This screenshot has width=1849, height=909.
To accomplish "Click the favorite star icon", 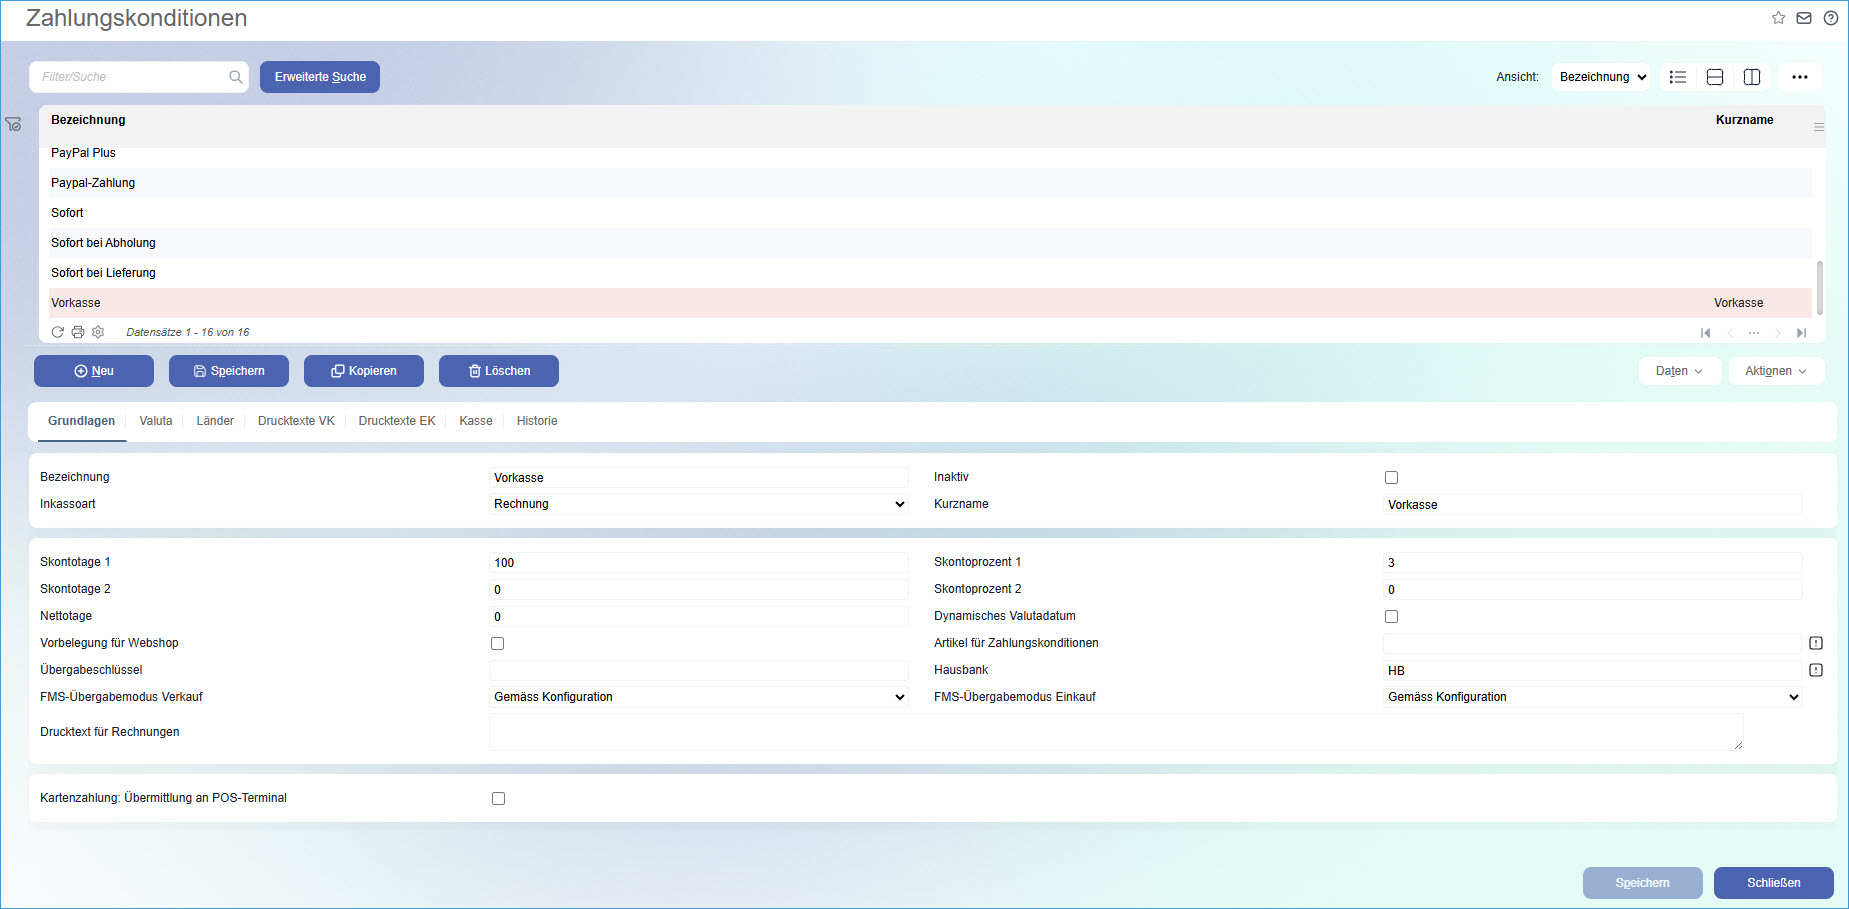I will [1778, 18].
